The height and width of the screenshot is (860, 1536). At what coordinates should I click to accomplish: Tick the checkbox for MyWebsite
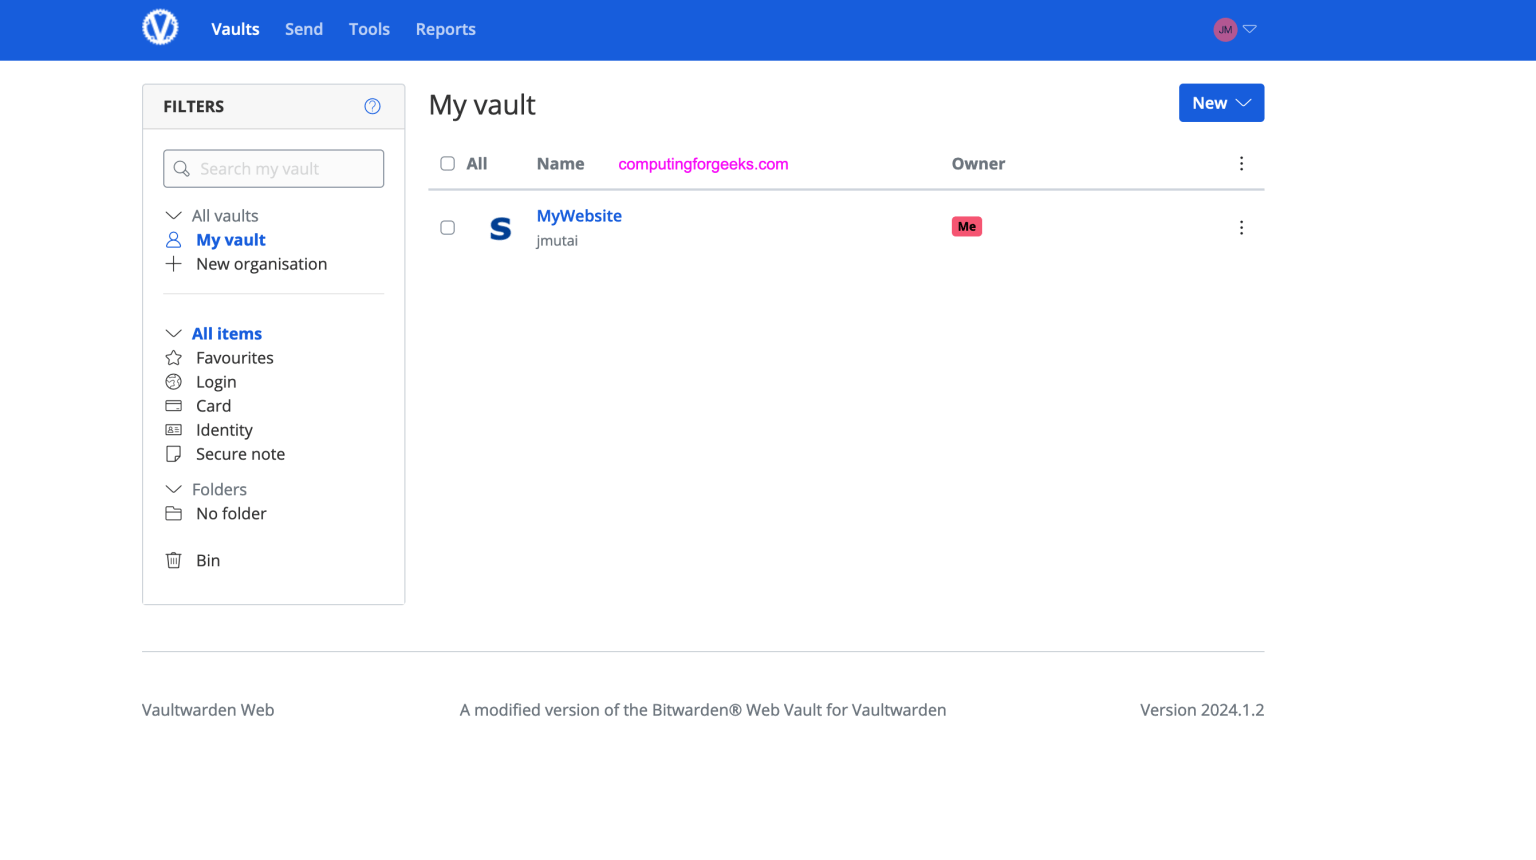(447, 227)
